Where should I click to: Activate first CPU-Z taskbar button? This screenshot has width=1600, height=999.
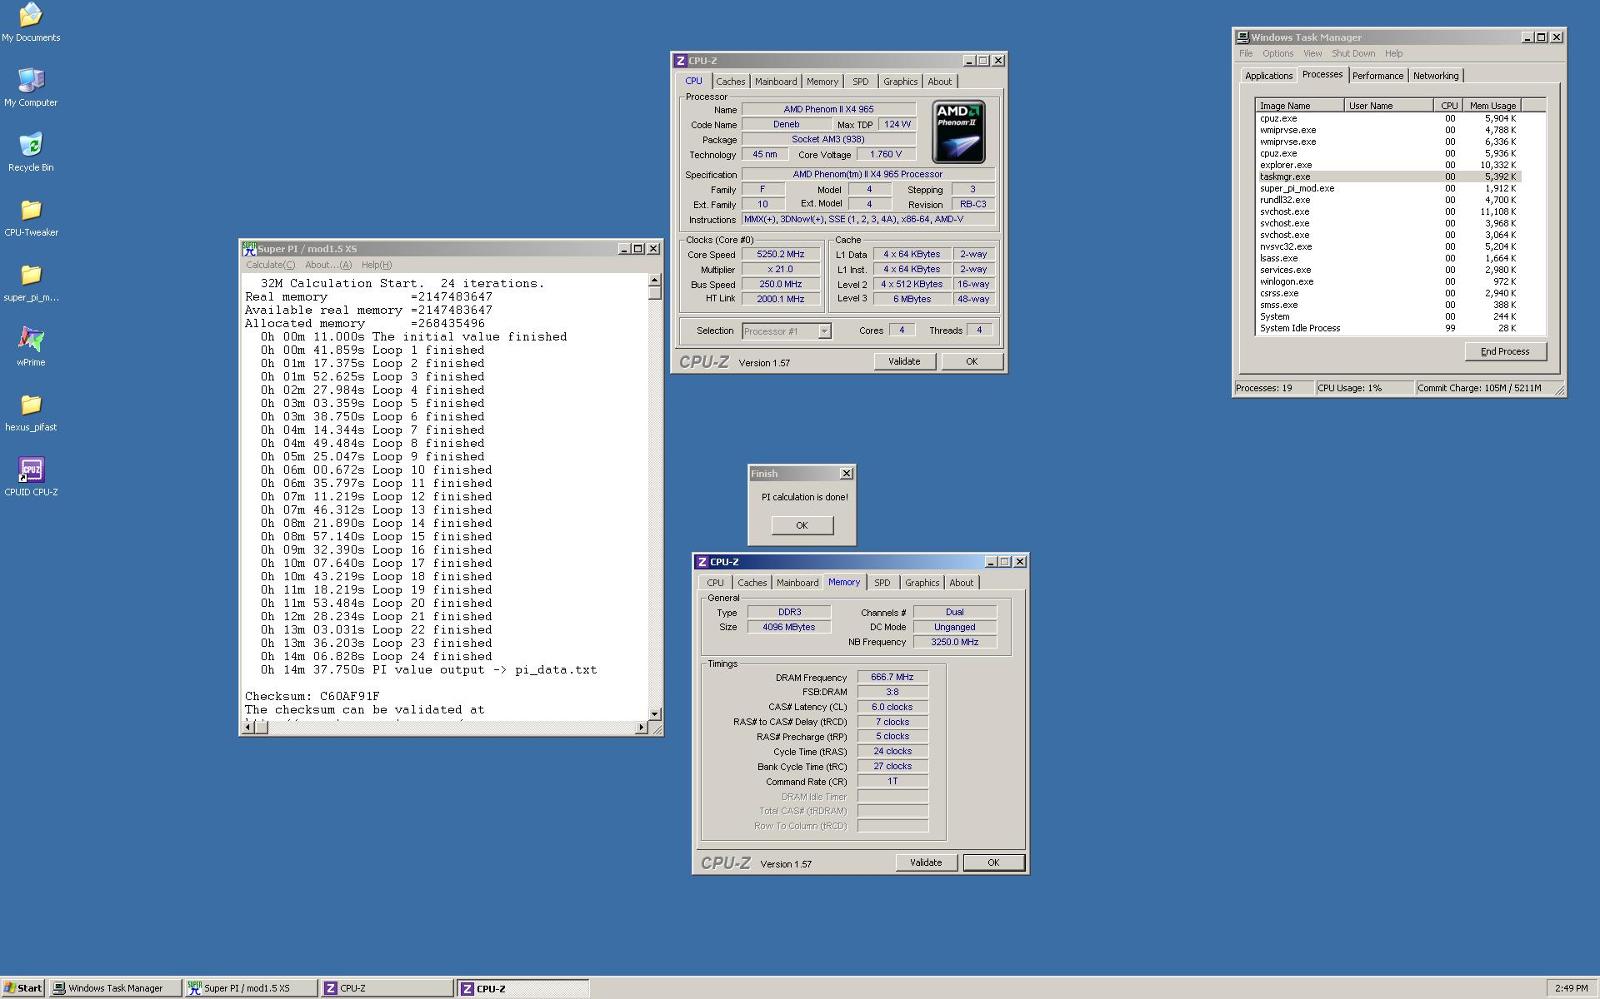coord(387,988)
